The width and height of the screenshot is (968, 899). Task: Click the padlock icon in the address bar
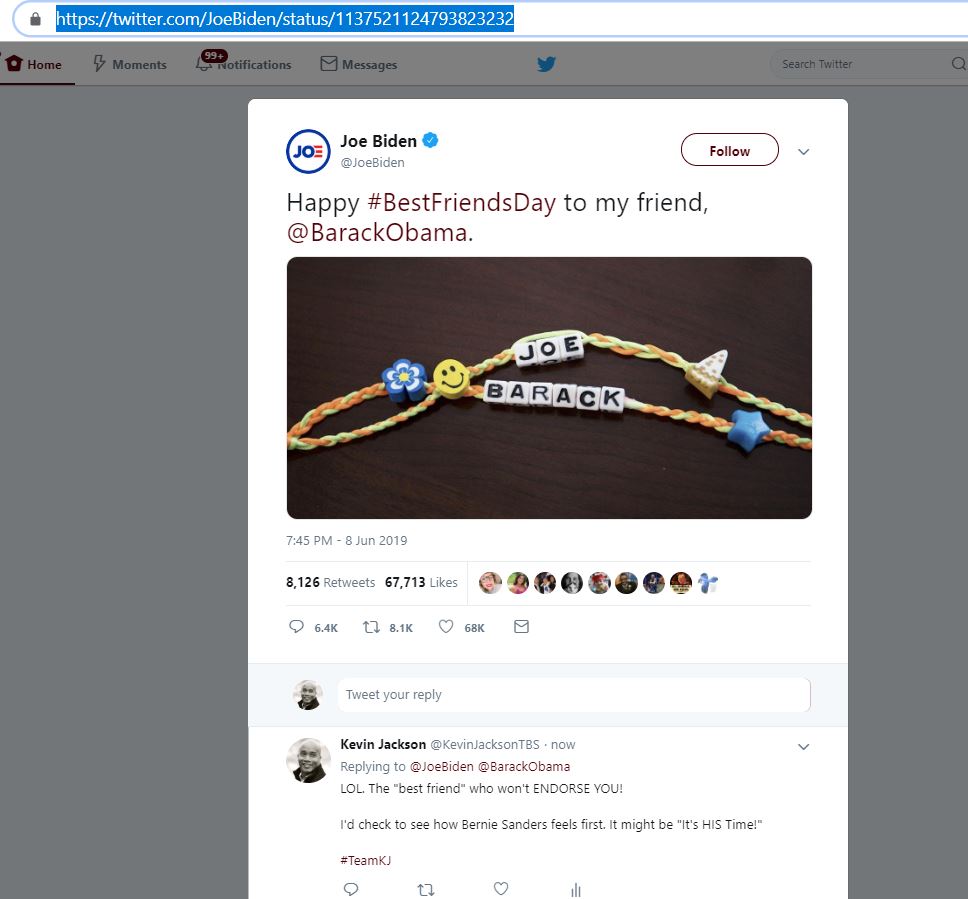coord(36,19)
